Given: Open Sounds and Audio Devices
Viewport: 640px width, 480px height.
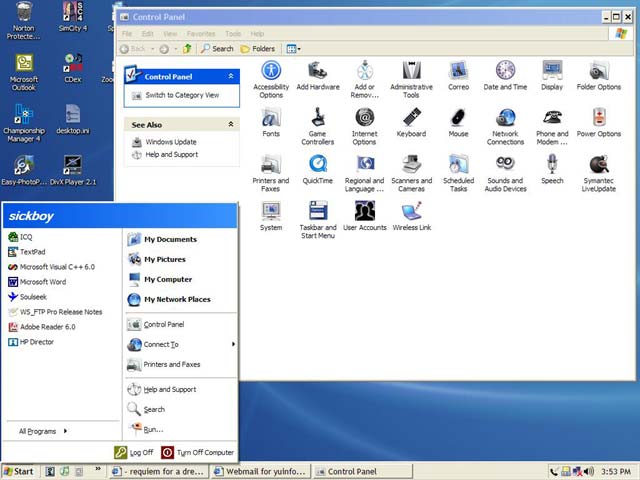Looking at the screenshot, I should point(505,173).
